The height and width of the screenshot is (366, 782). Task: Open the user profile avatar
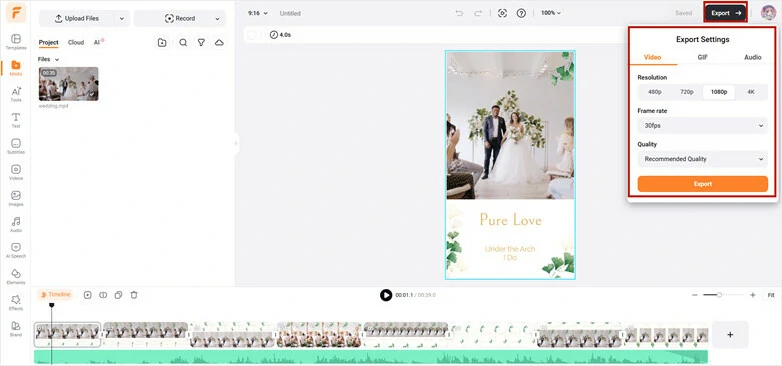[768, 13]
